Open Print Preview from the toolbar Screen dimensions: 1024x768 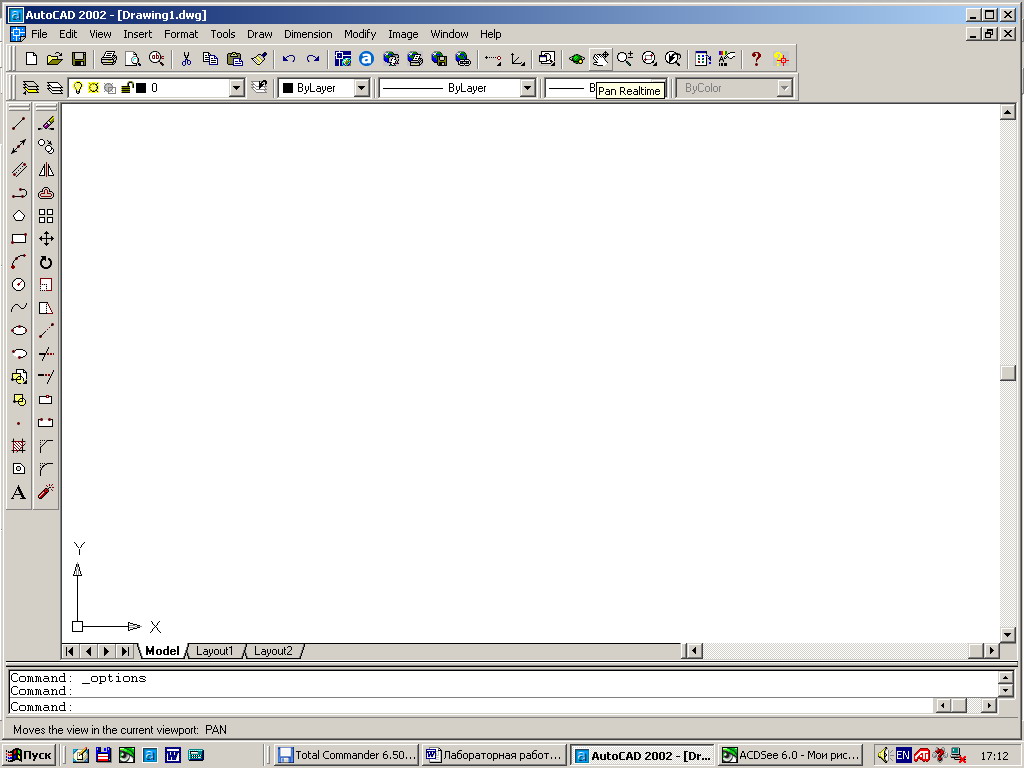133,59
